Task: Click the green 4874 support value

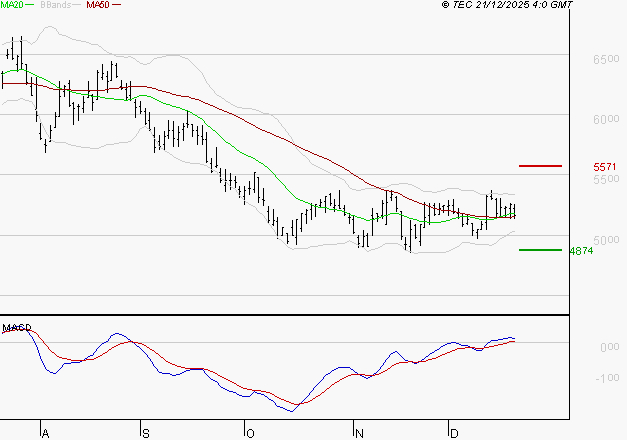Action: coord(581,251)
